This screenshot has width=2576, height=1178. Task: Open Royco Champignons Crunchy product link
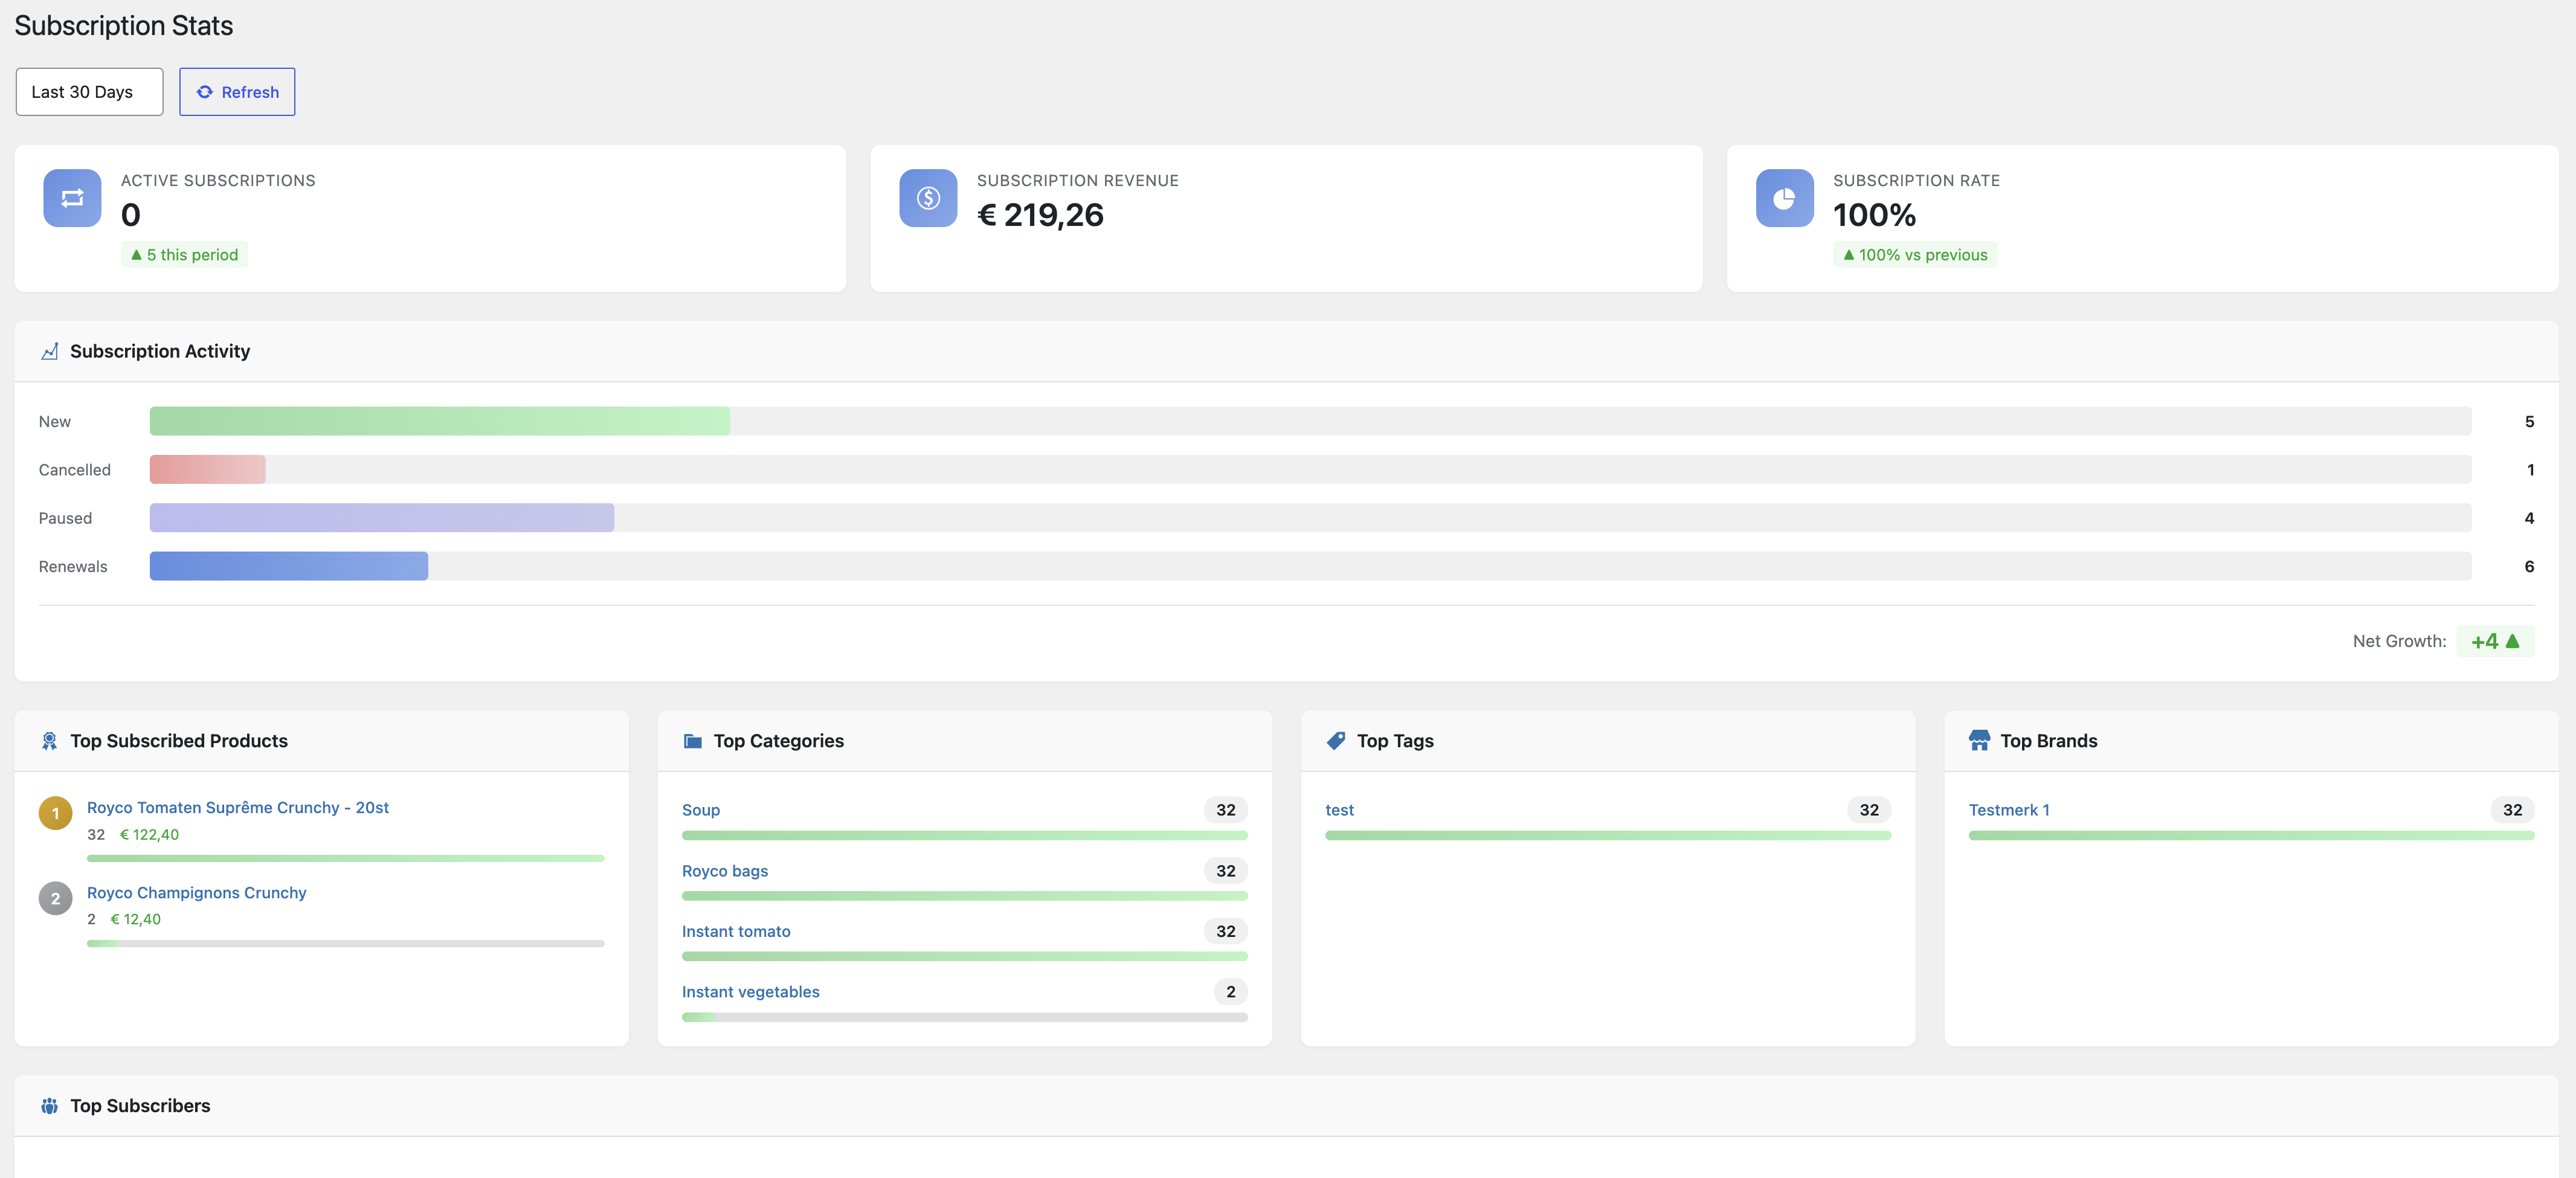196,892
